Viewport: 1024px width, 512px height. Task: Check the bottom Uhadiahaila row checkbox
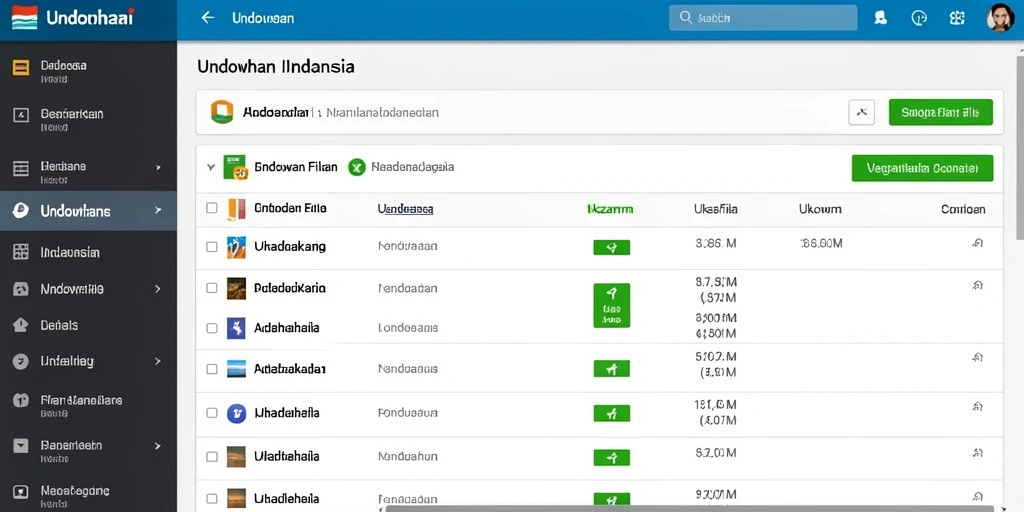pos(212,498)
